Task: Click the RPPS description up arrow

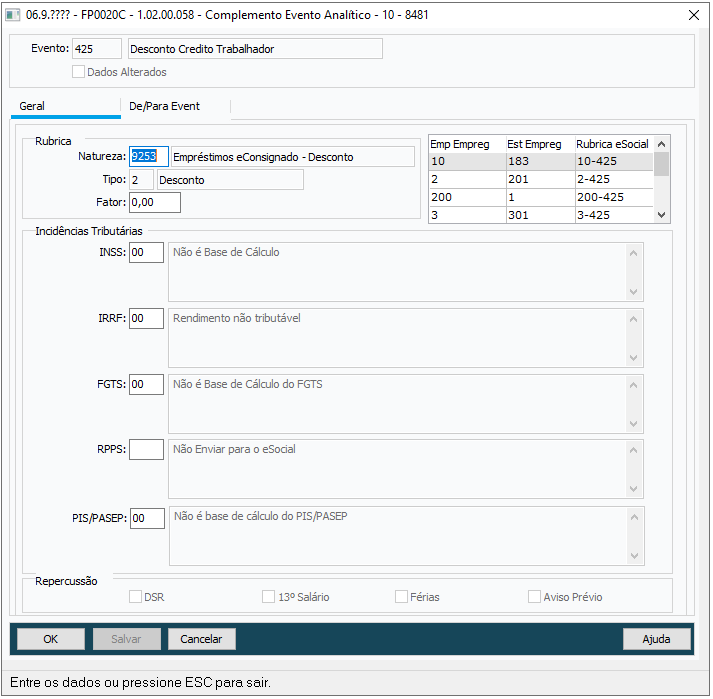Action: pyautogui.click(x=633, y=450)
